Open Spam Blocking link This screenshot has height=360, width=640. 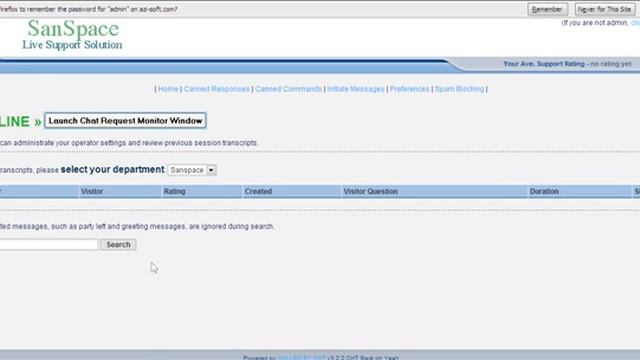click(459, 89)
